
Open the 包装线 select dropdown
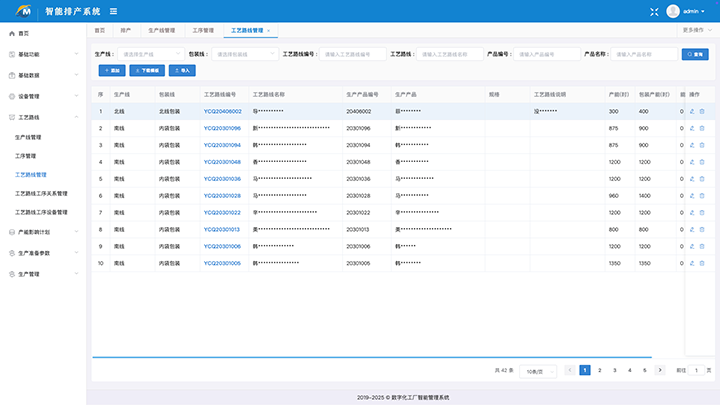(243, 54)
